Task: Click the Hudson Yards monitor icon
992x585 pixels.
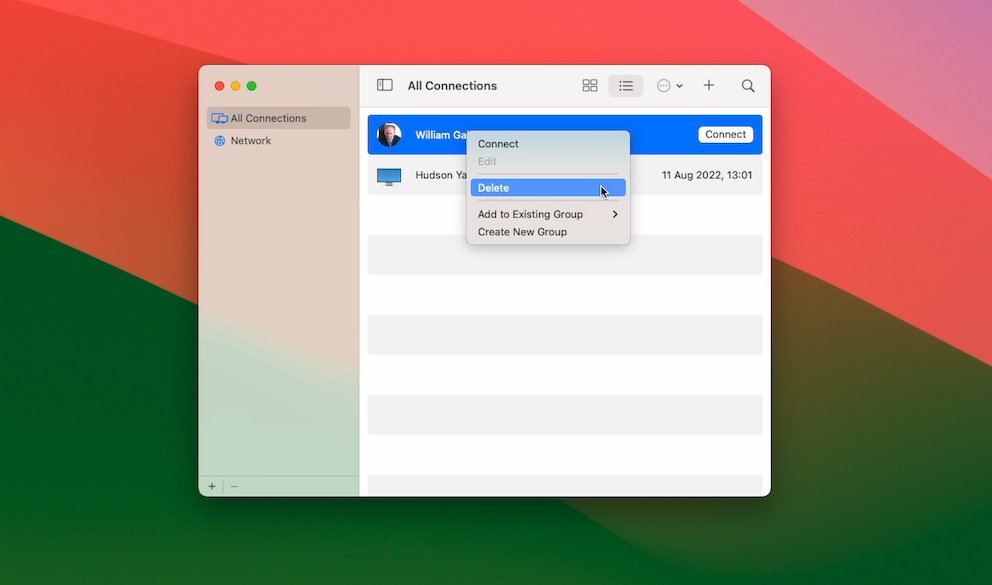Action: point(389,176)
